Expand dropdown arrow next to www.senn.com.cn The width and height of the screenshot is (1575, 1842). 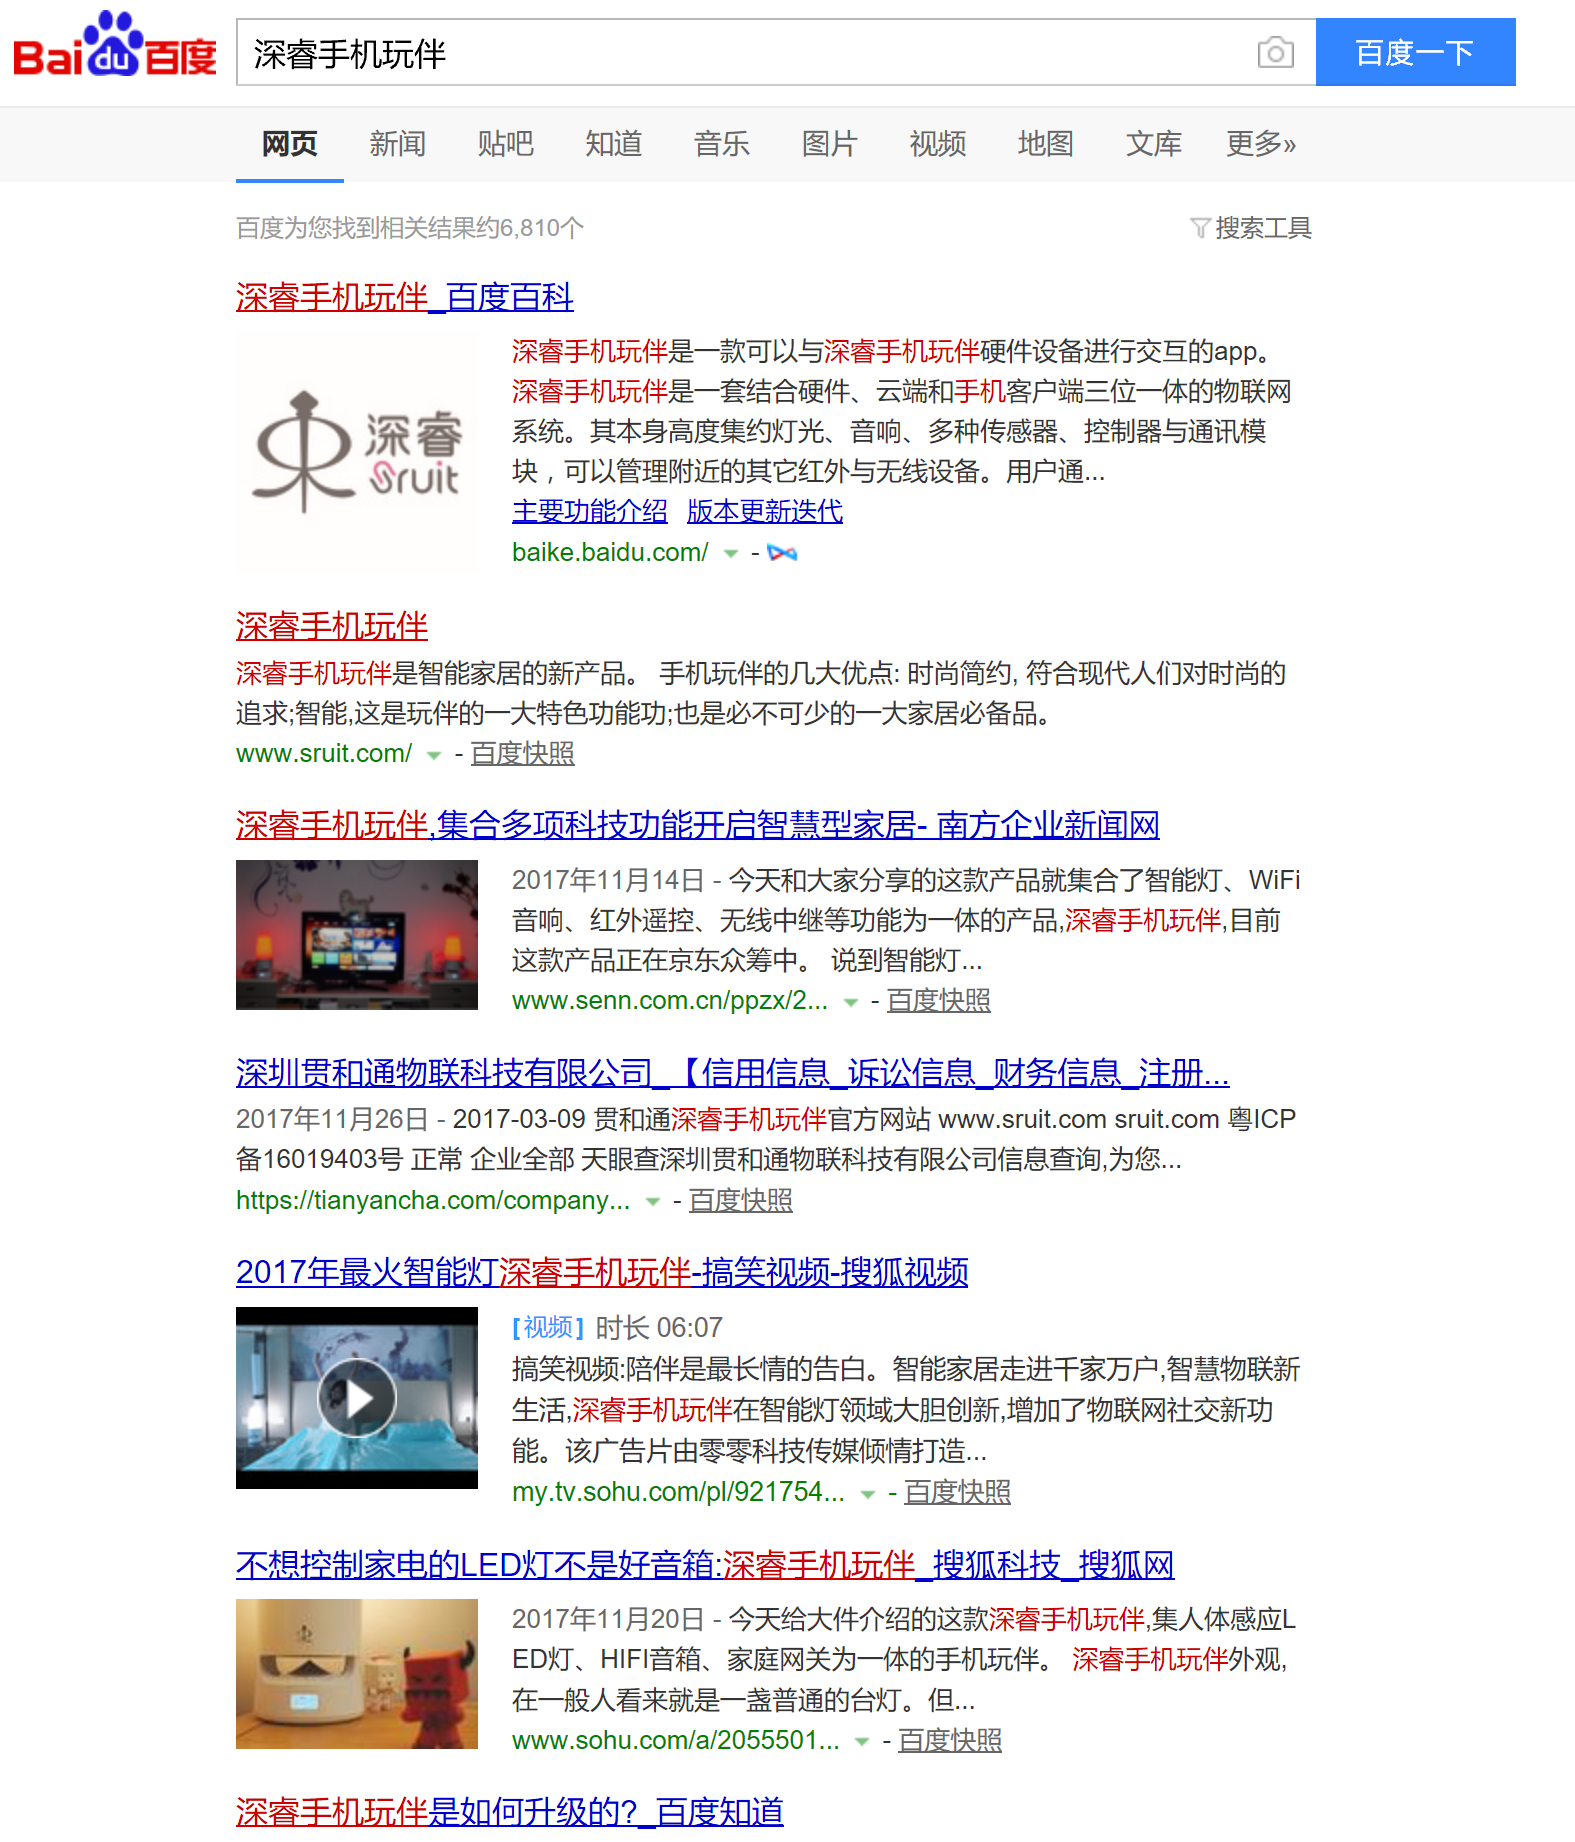pos(851,1002)
